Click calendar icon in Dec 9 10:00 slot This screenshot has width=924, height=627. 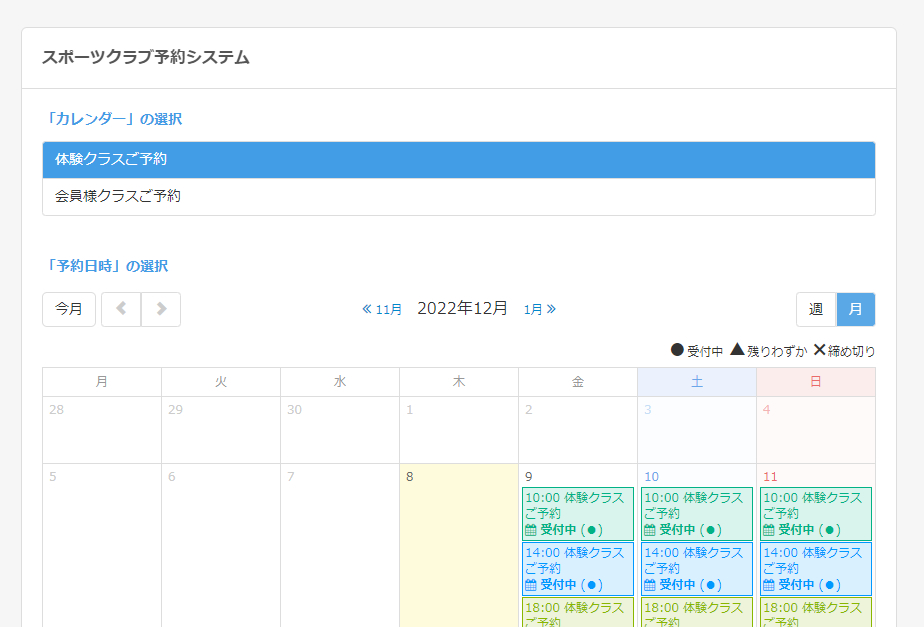pyautogui.click(x=531, y=530)
